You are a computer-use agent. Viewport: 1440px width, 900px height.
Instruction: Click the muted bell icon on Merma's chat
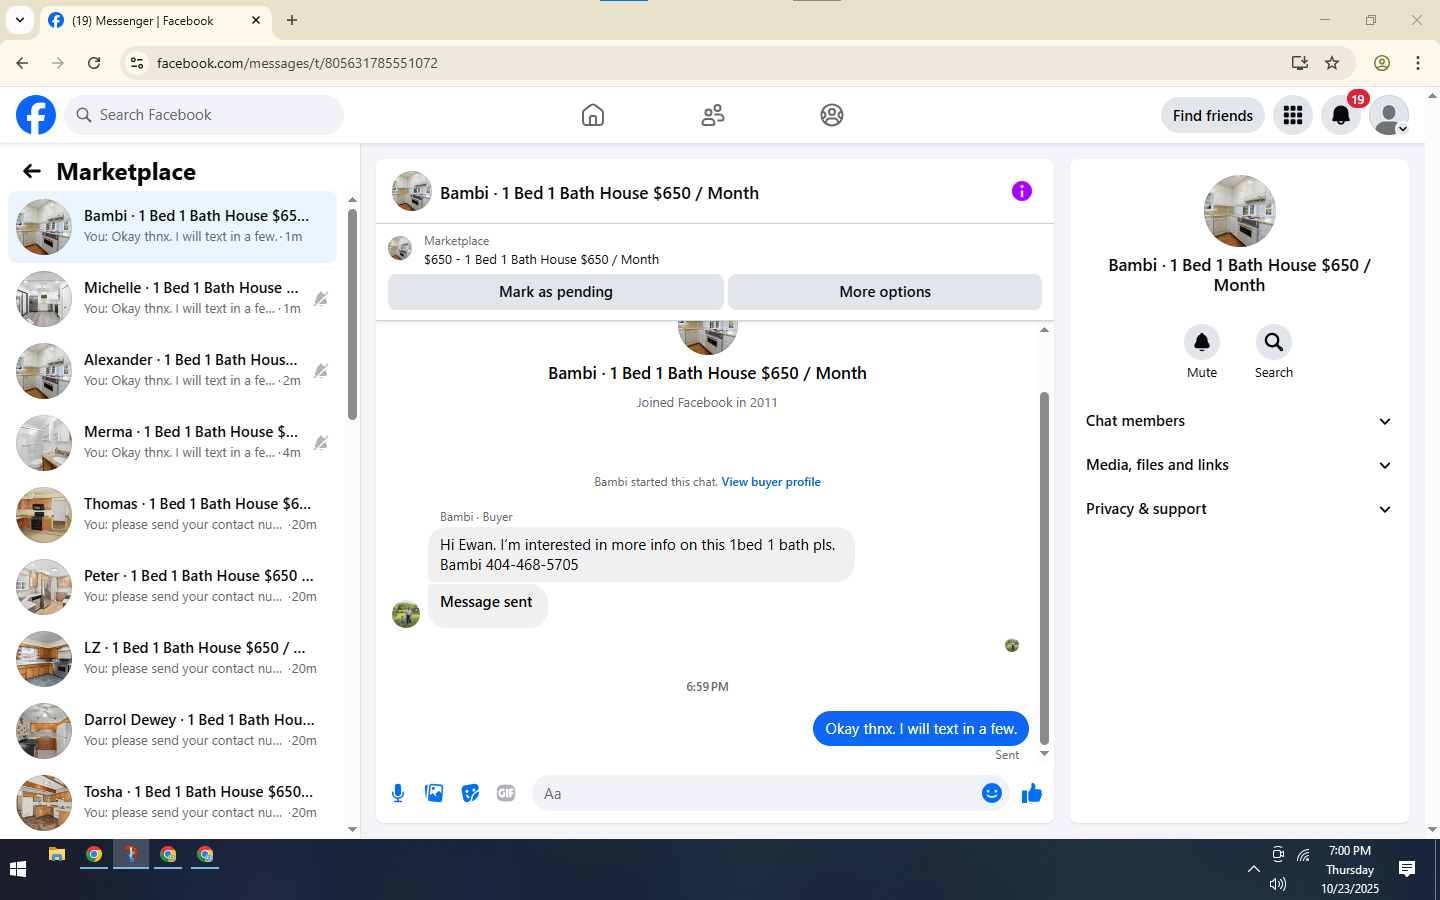point(321,443)
